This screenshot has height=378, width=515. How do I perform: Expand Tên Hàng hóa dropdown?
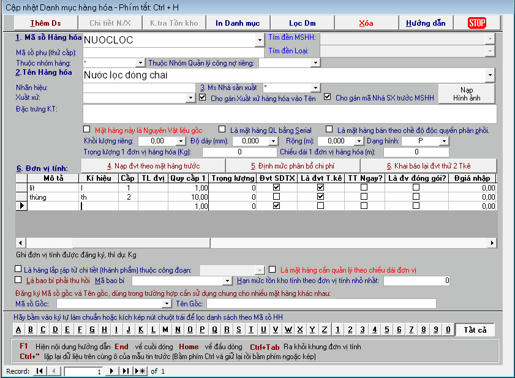pyautogui.click(x=490, y=75)
